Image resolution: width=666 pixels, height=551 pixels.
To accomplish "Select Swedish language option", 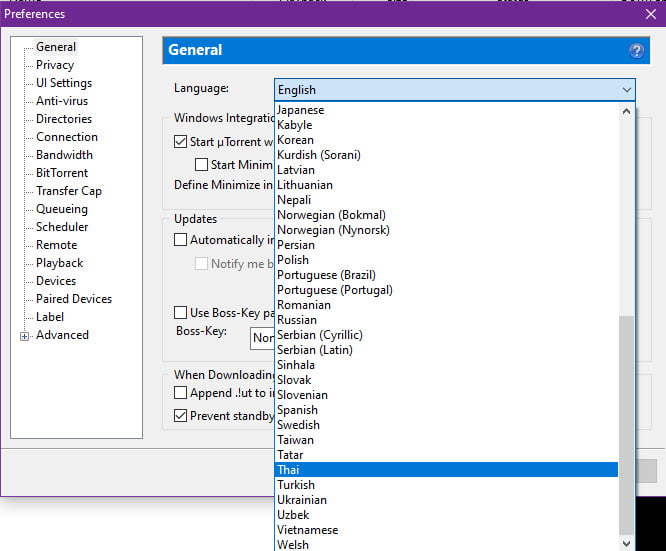I will point(446,425).
